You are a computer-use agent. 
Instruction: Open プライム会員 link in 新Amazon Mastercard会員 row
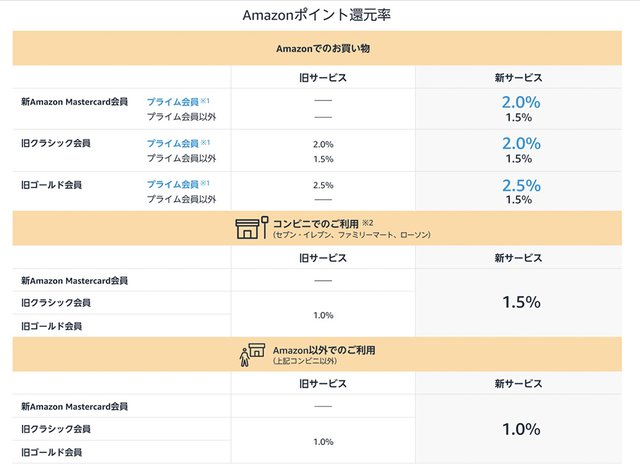[173, 102]
